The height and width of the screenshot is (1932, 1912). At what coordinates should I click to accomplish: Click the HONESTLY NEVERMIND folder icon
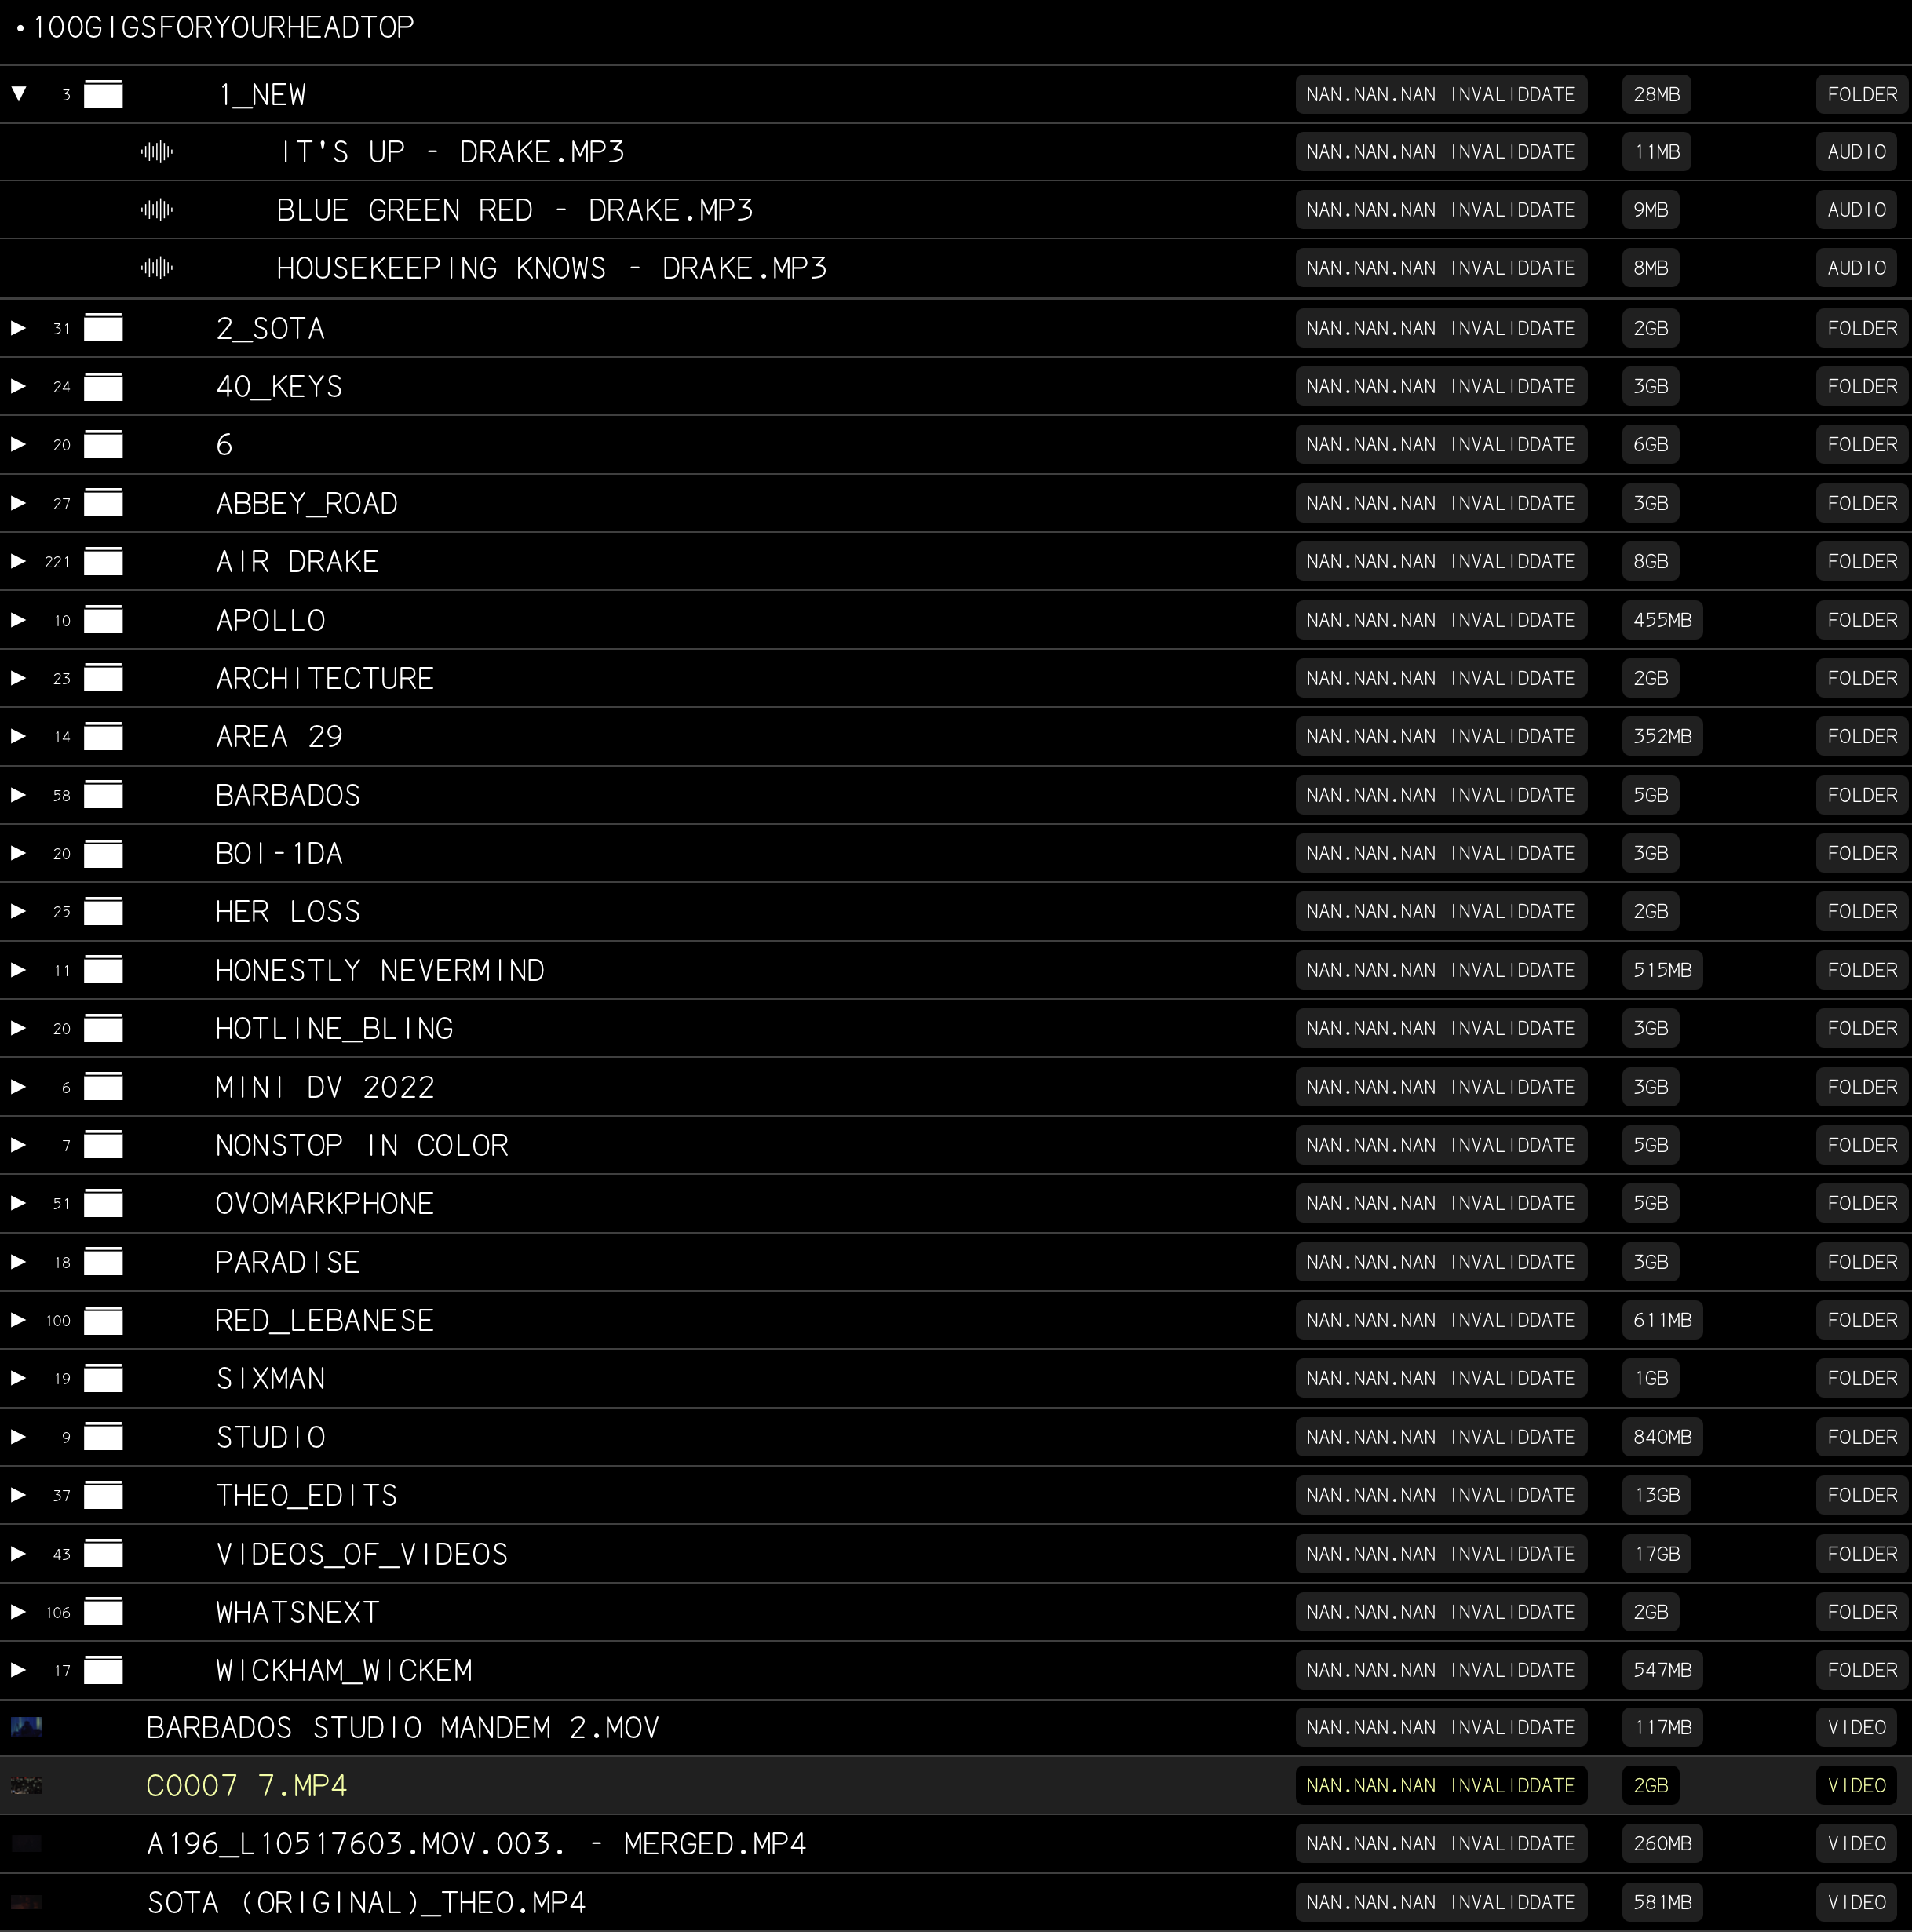[x=103, y=970]
